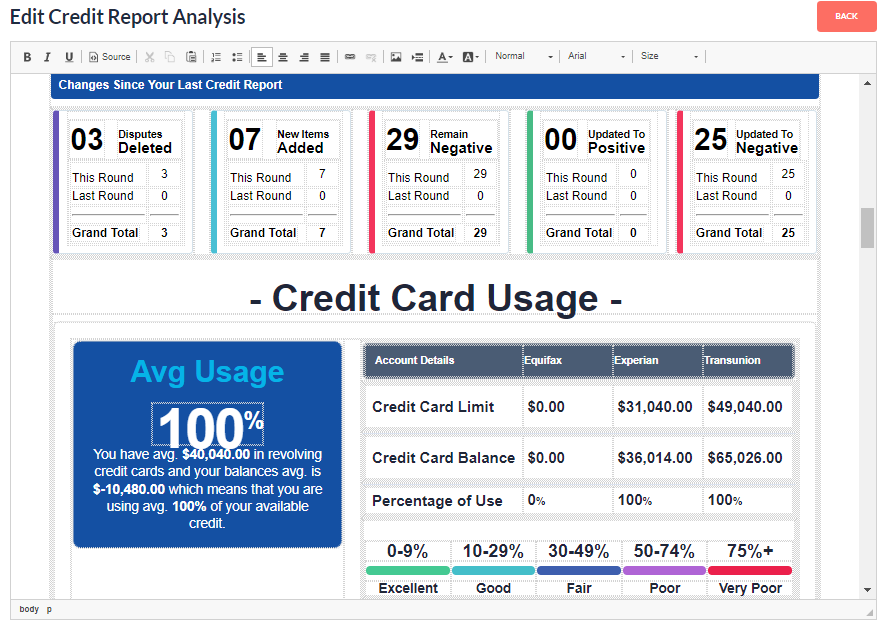This screenshot has width=888, height=626.
Task: Open the background color dropdown
Action: coord(471,57)
